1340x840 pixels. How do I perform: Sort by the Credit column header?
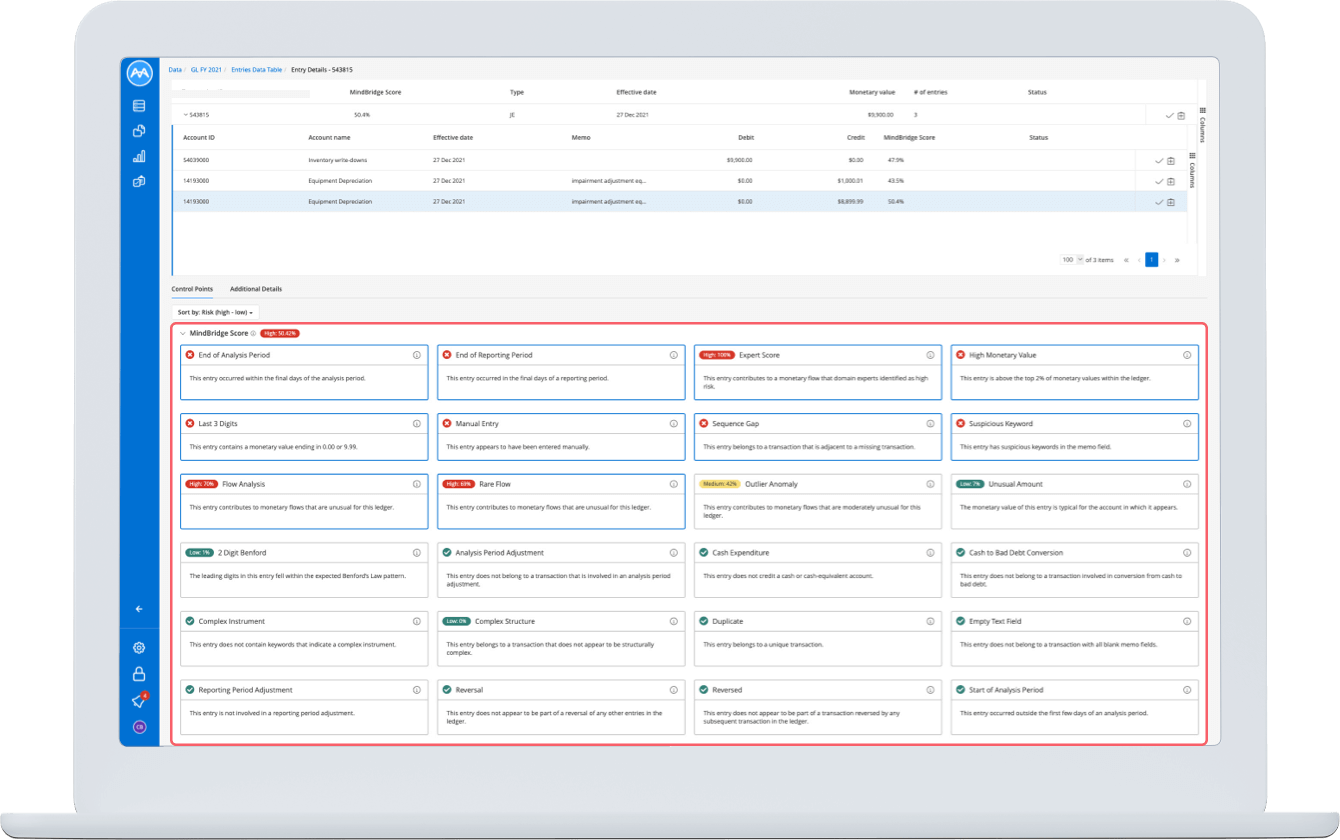[855, 138]
